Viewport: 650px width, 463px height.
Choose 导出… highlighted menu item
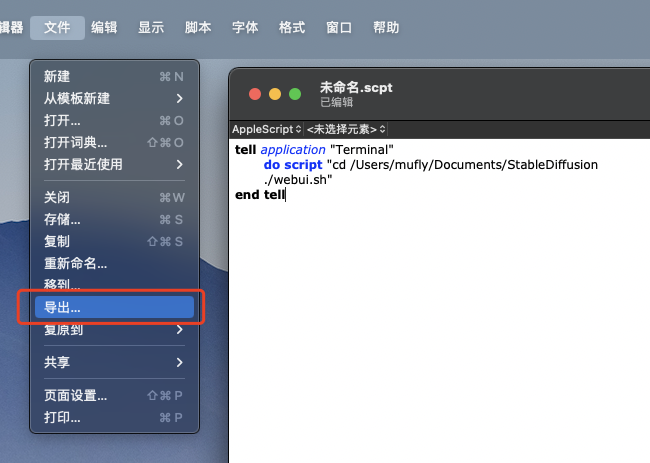click(x=114, y=307)
